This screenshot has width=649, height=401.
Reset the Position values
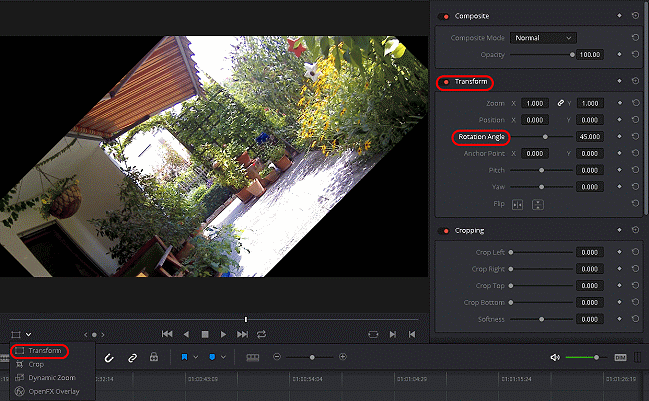pyautogui.click(x=635, y=120)
